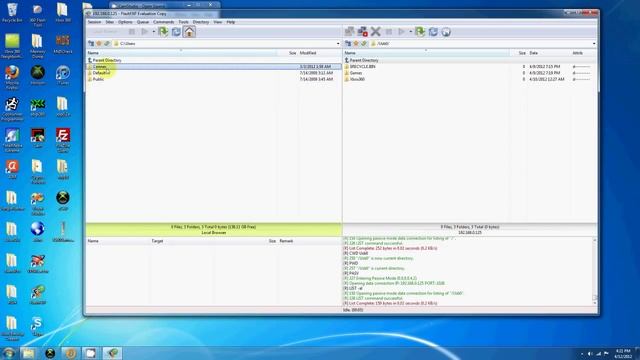This screenshot has height=360, width=640.
Task: Open the Tools menu
Action: point(184,22)
